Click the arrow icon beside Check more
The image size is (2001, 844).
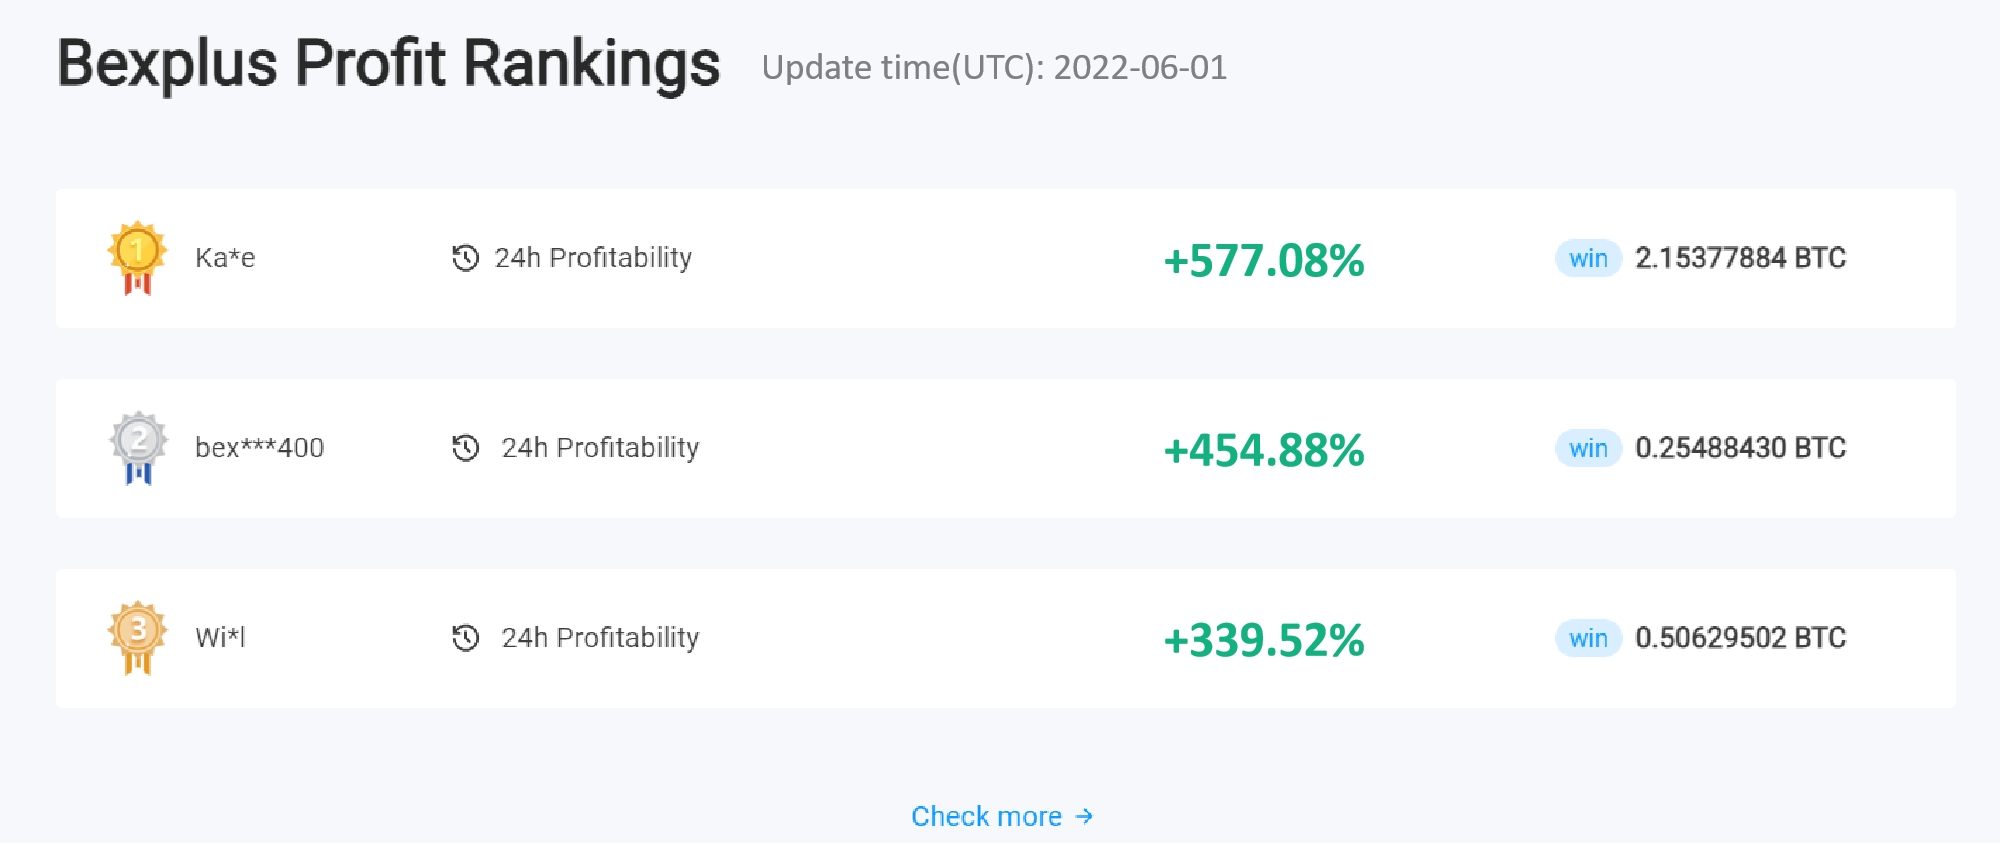1084,817
